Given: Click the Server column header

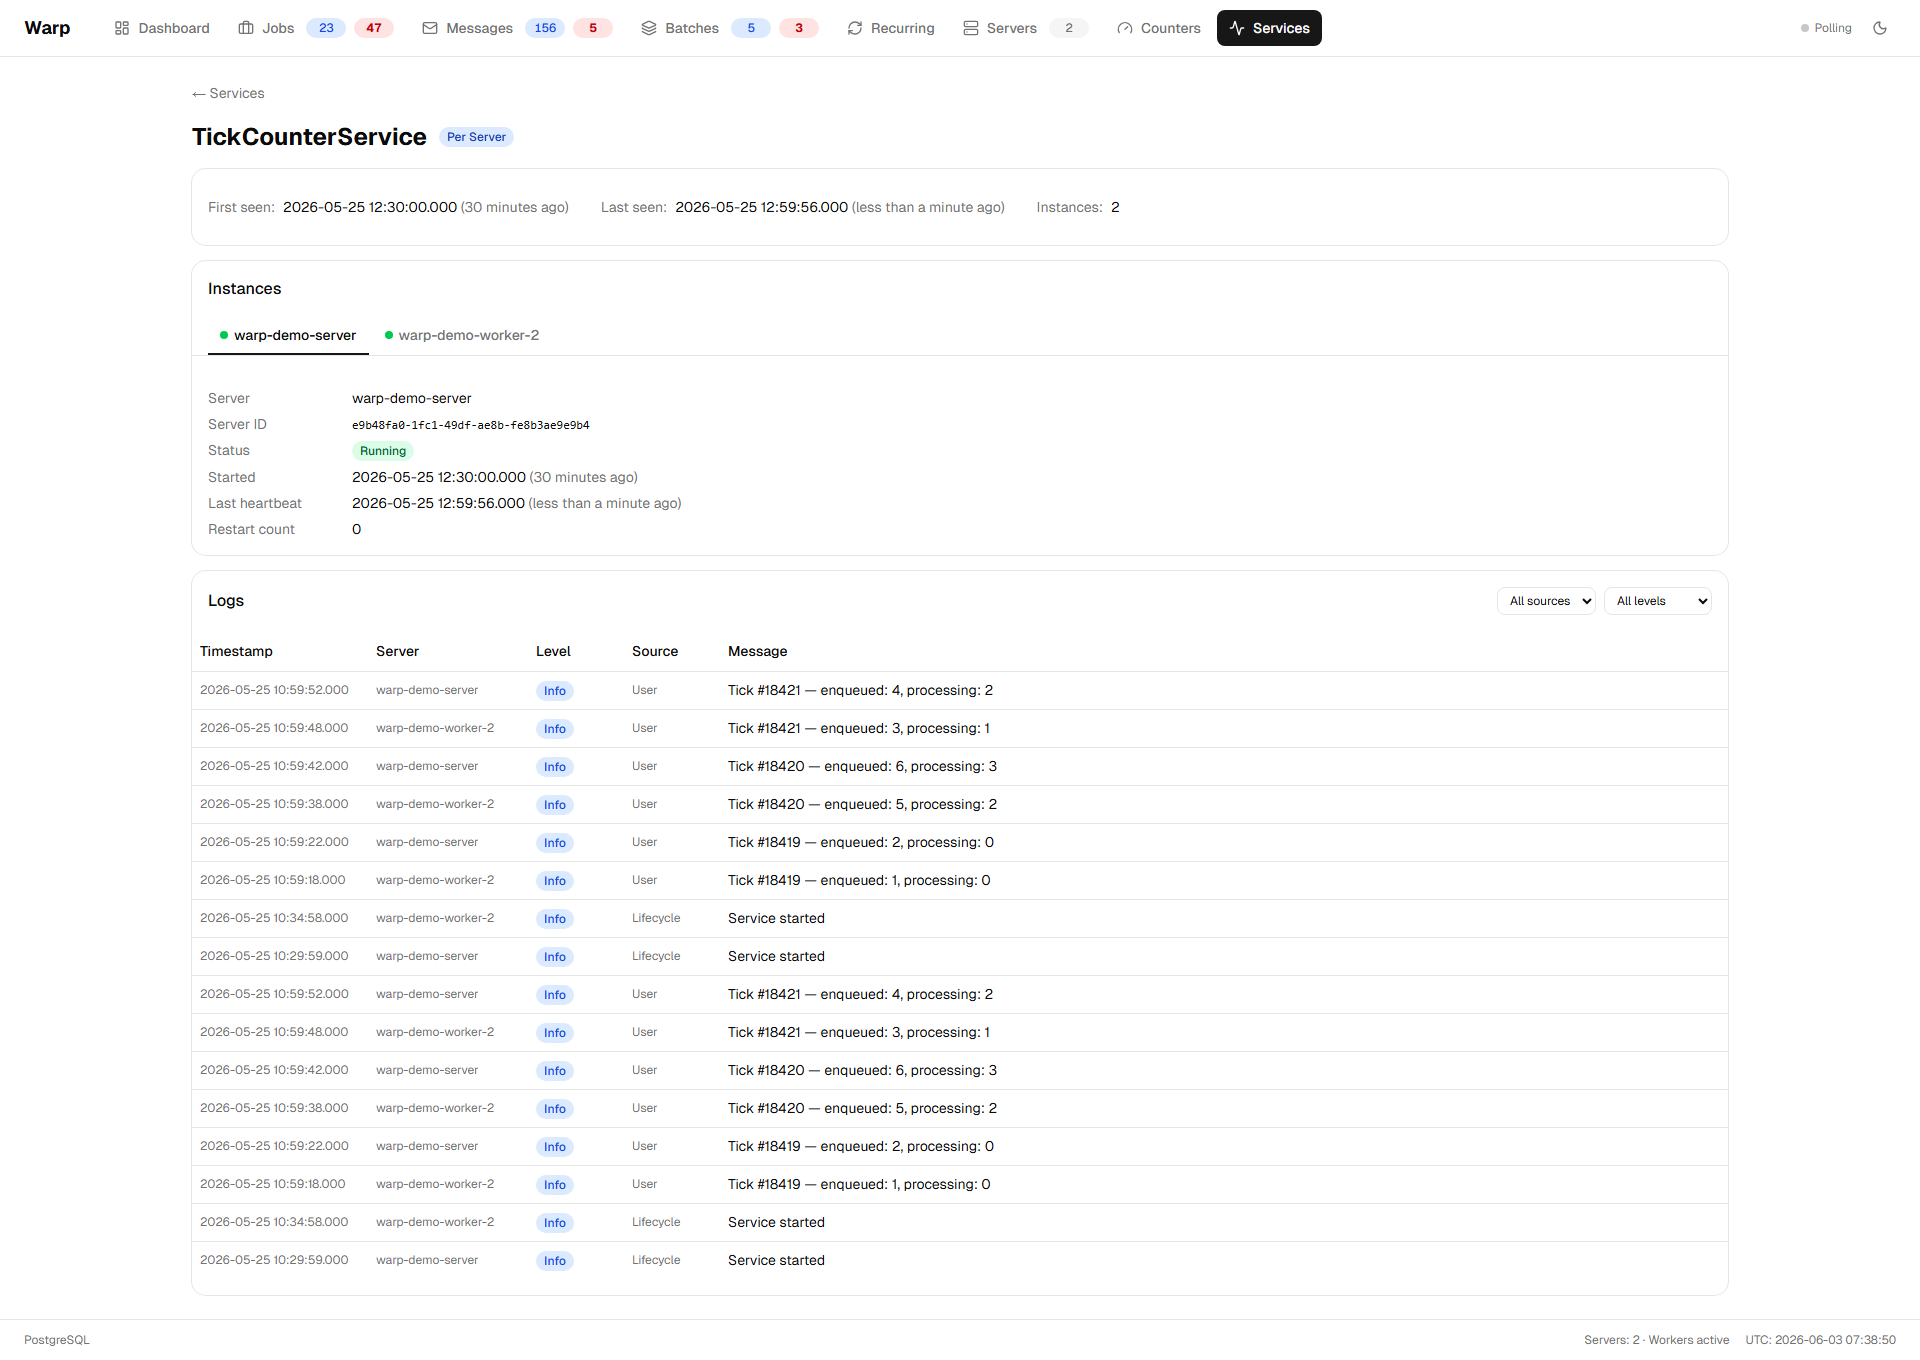Looking at the screenshot, I should click(x=397, y=651).
